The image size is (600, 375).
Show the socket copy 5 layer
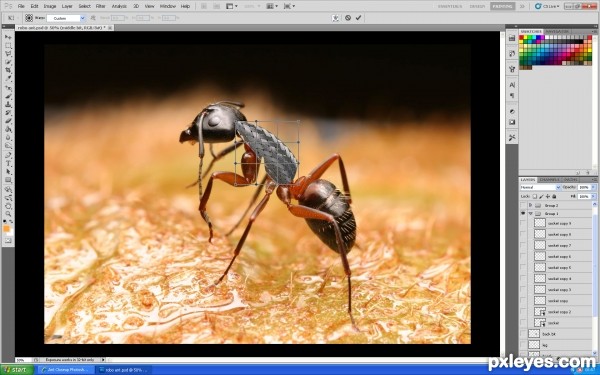tap(523, 267)
